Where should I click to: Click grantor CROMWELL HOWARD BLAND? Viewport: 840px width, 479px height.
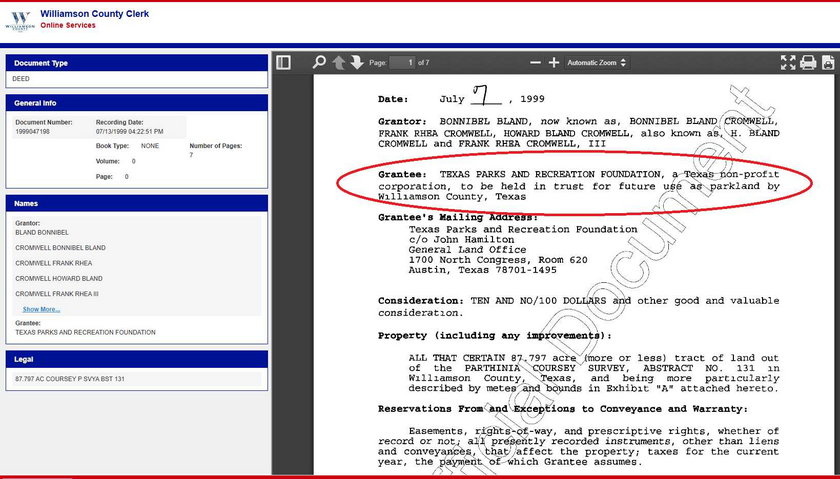[59, 279]
